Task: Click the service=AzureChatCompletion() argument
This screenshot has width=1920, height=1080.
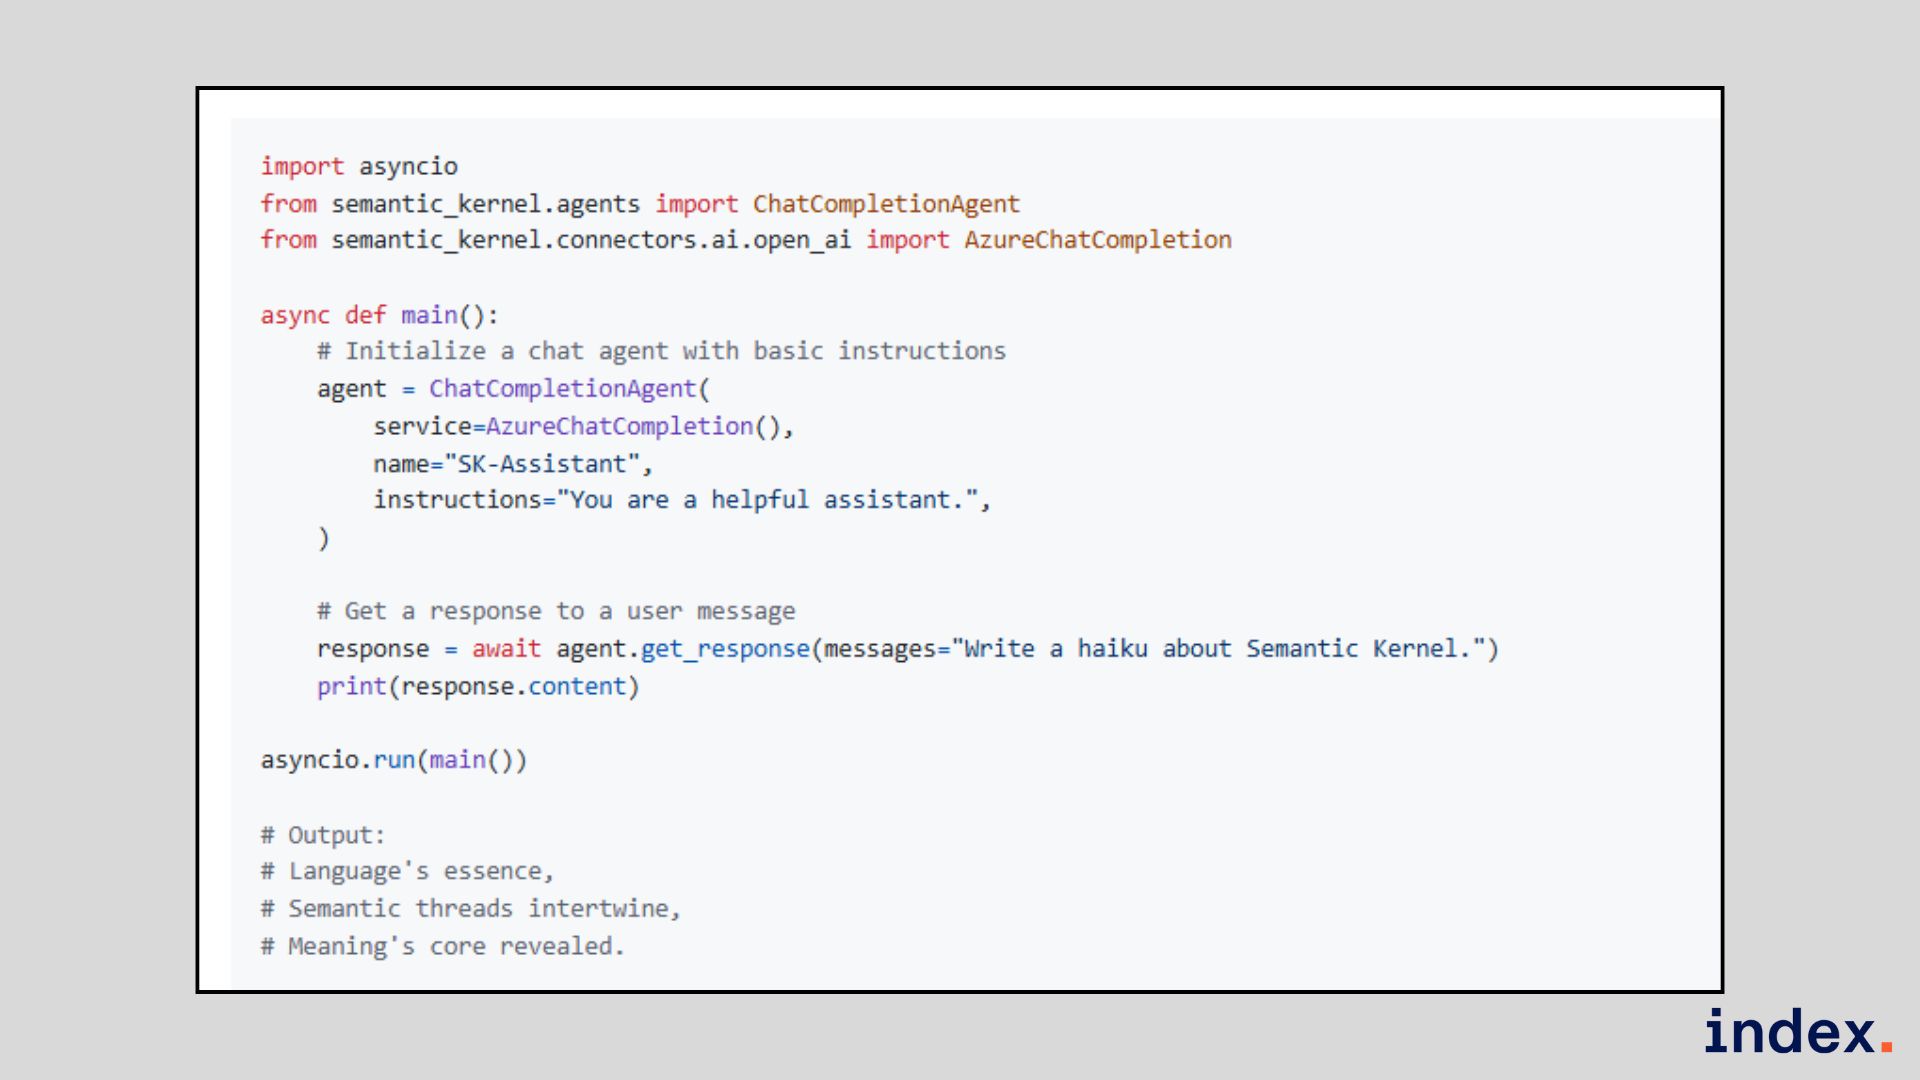Action: (583, 427)
